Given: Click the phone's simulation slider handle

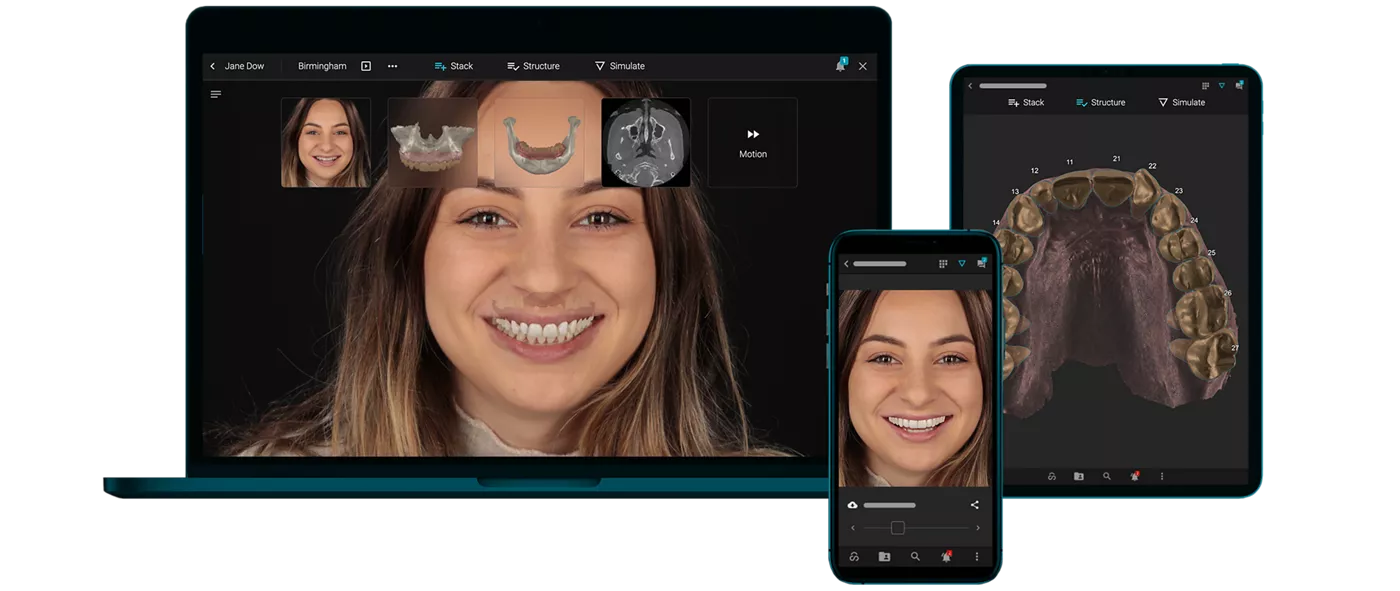Looking at the screenshot, I should tap(898, 528).
